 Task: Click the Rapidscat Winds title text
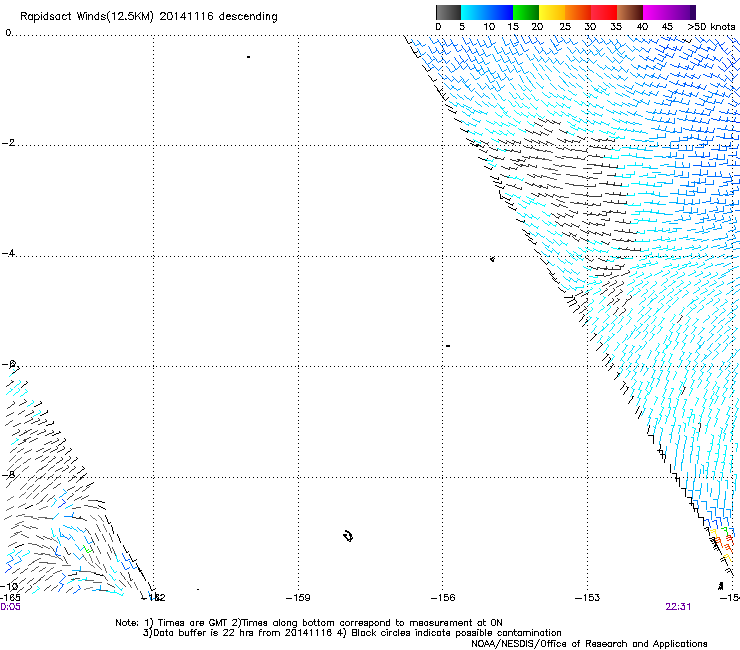[x=149, y=16]
